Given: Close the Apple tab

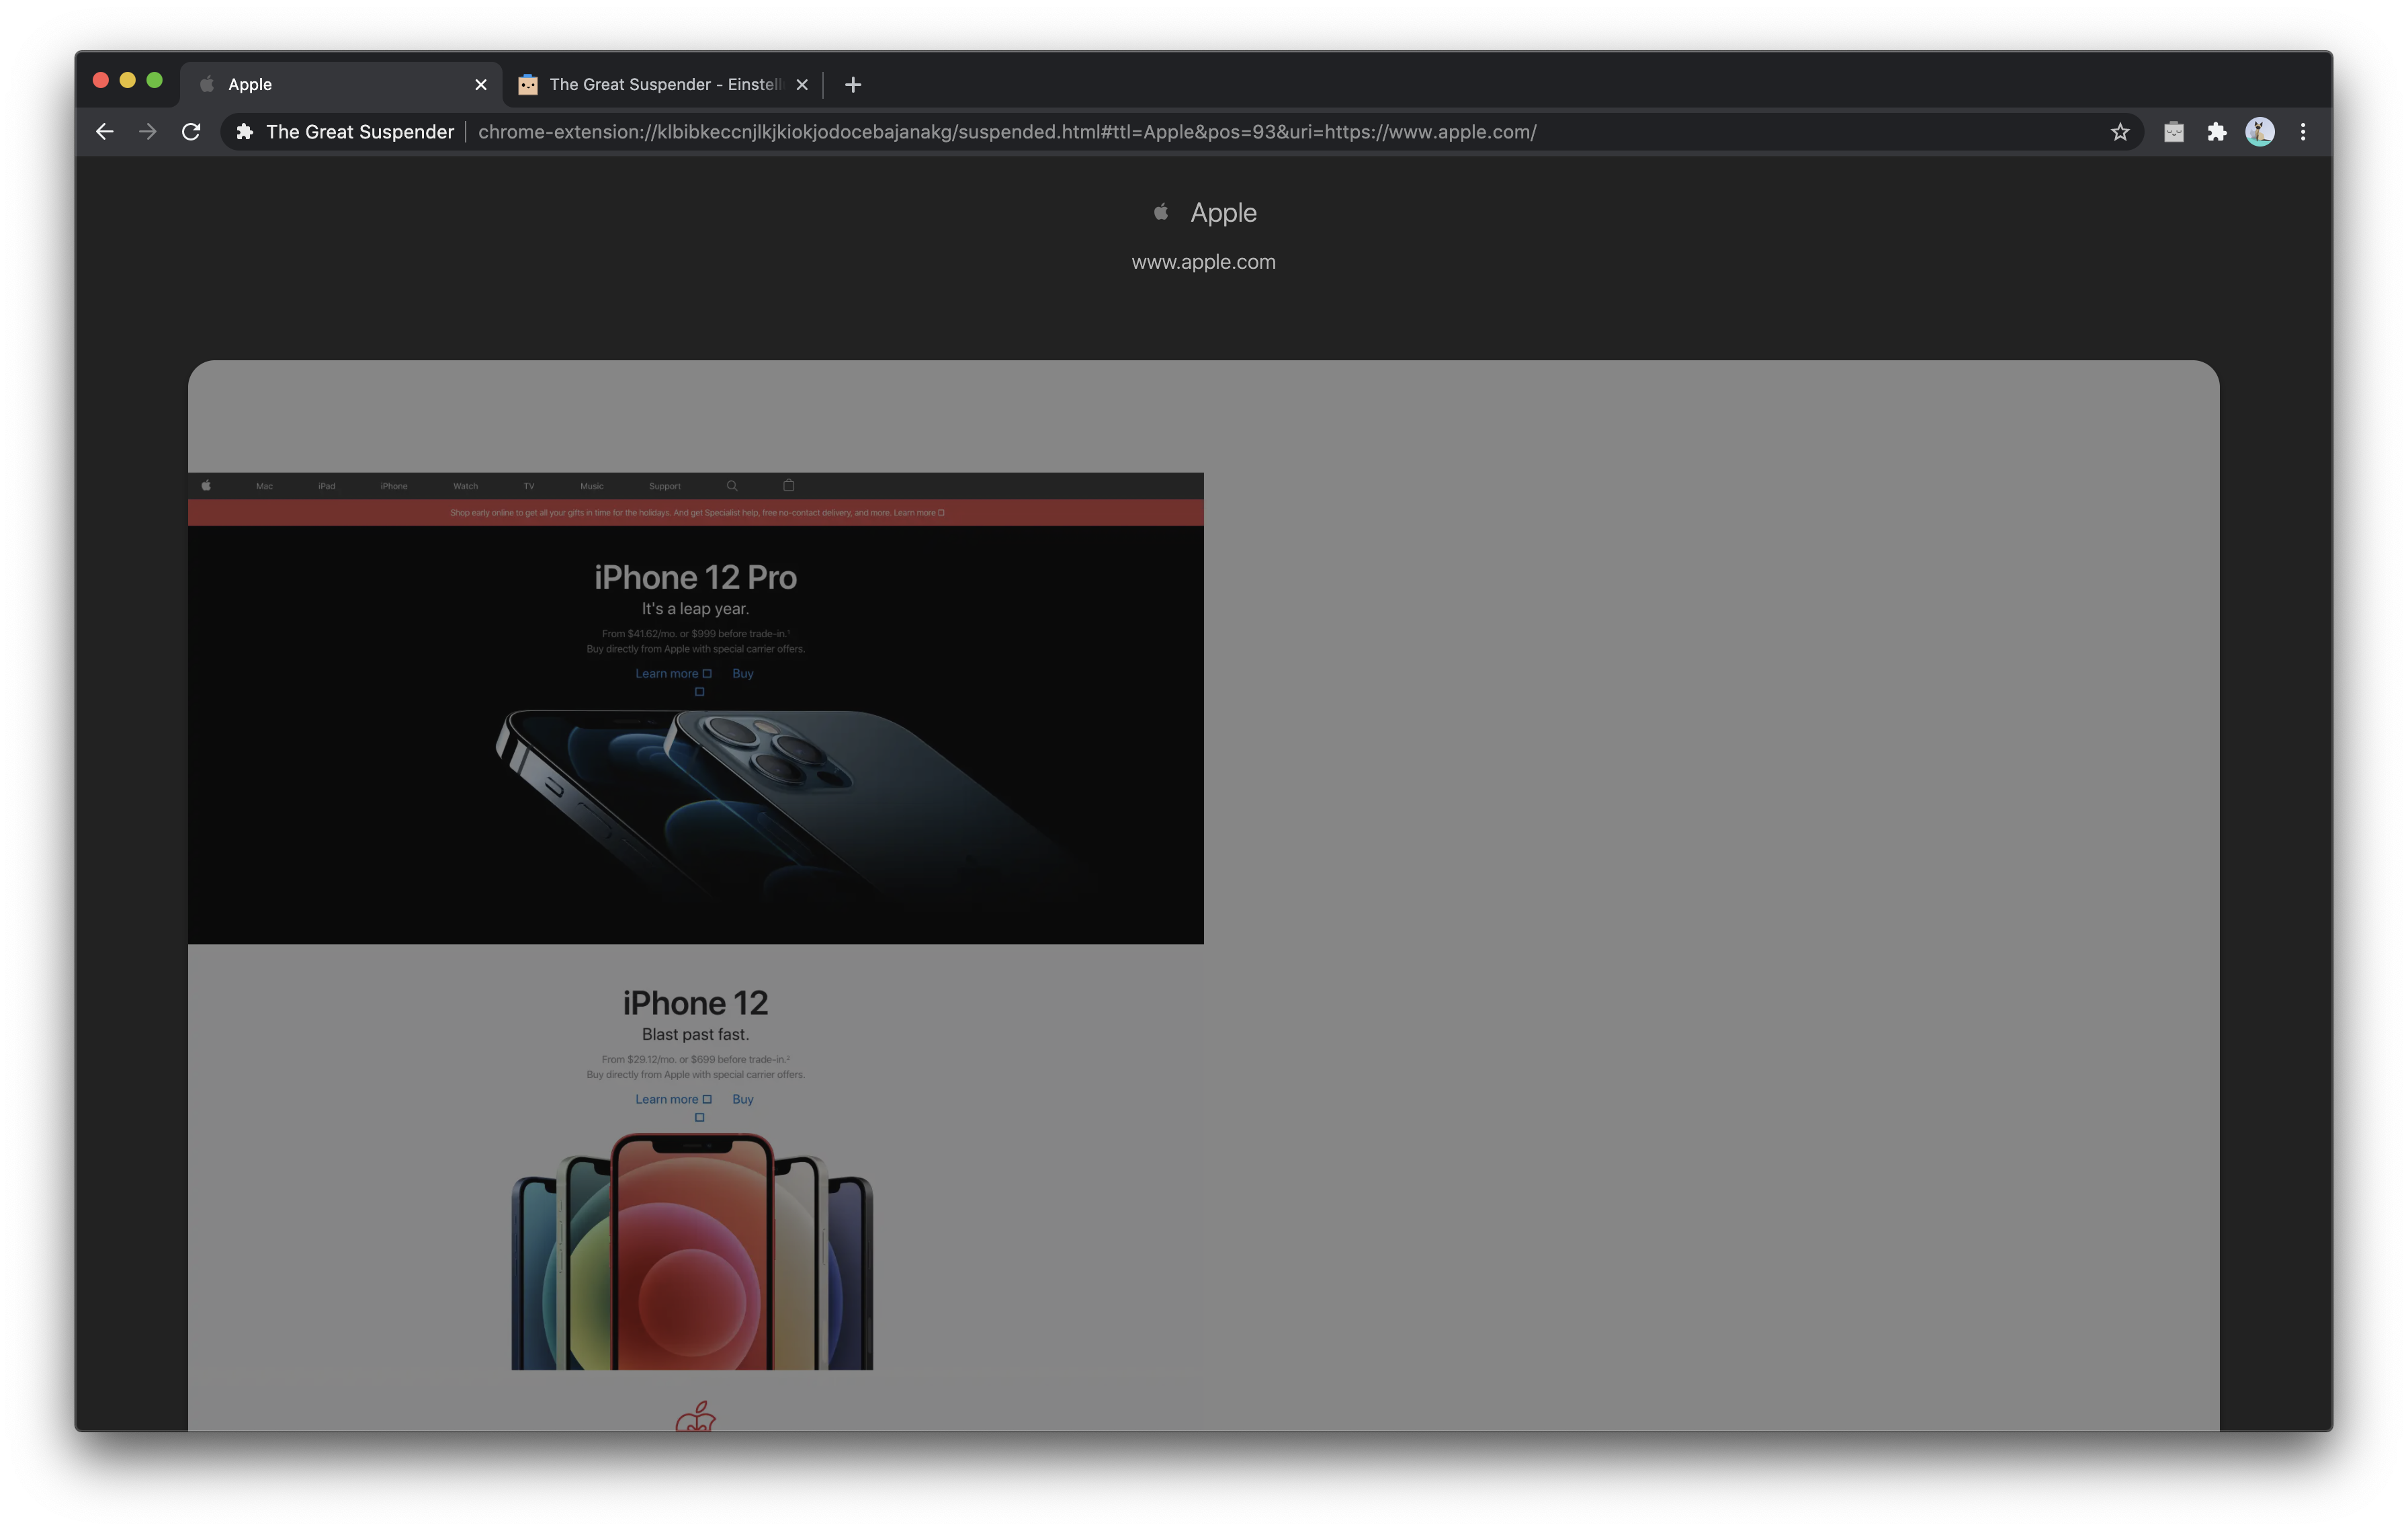Looking at the screenshot, I should 481,85.
